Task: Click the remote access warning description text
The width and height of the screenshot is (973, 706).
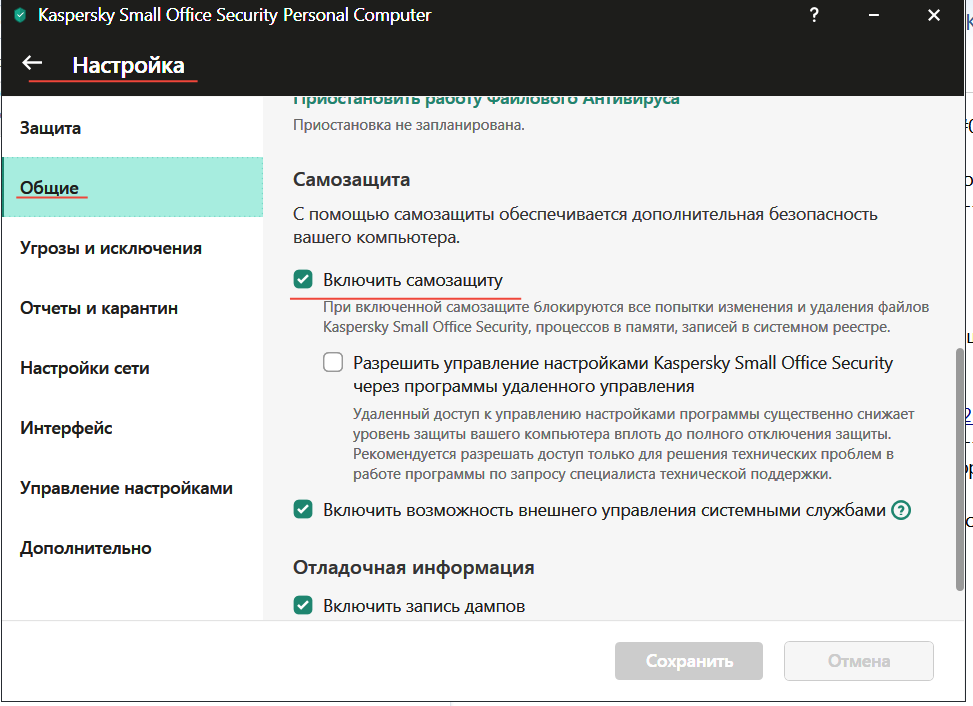Action: click(633, 444)
